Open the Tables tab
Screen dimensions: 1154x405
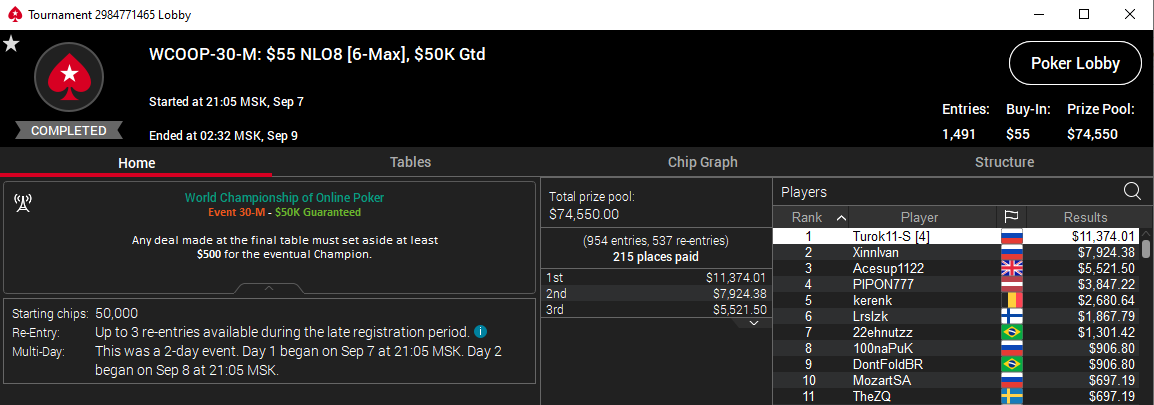coord(410,162)
